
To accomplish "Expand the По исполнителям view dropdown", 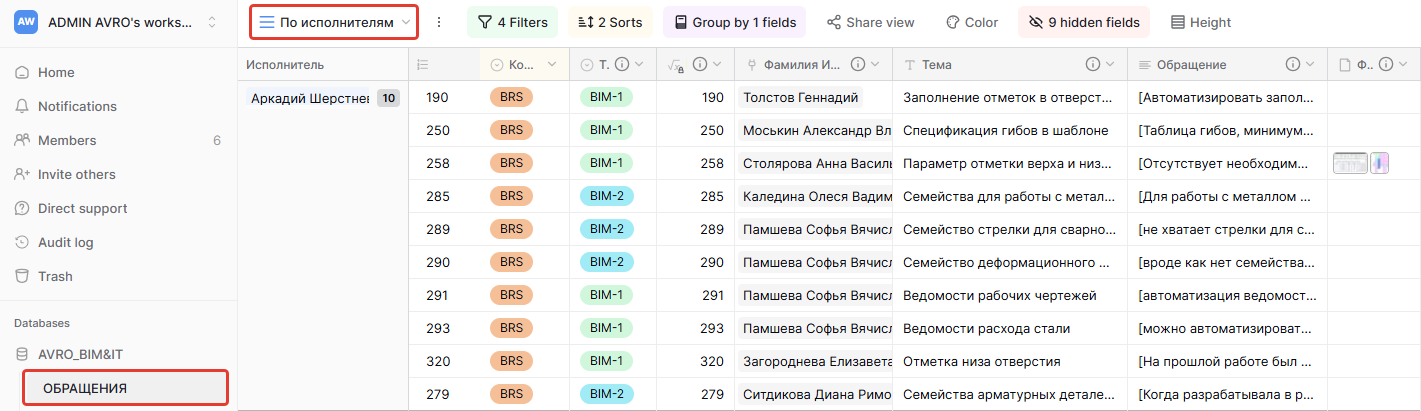I will 405,22.
